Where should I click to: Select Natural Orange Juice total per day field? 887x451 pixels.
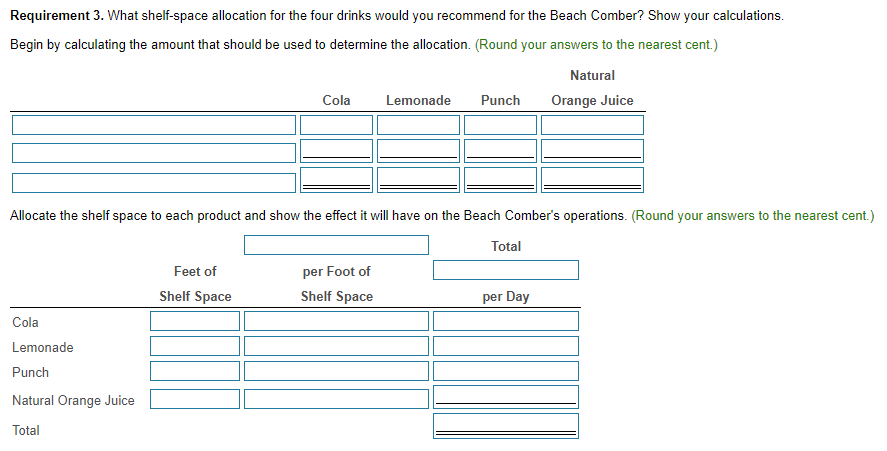(506, 397)
